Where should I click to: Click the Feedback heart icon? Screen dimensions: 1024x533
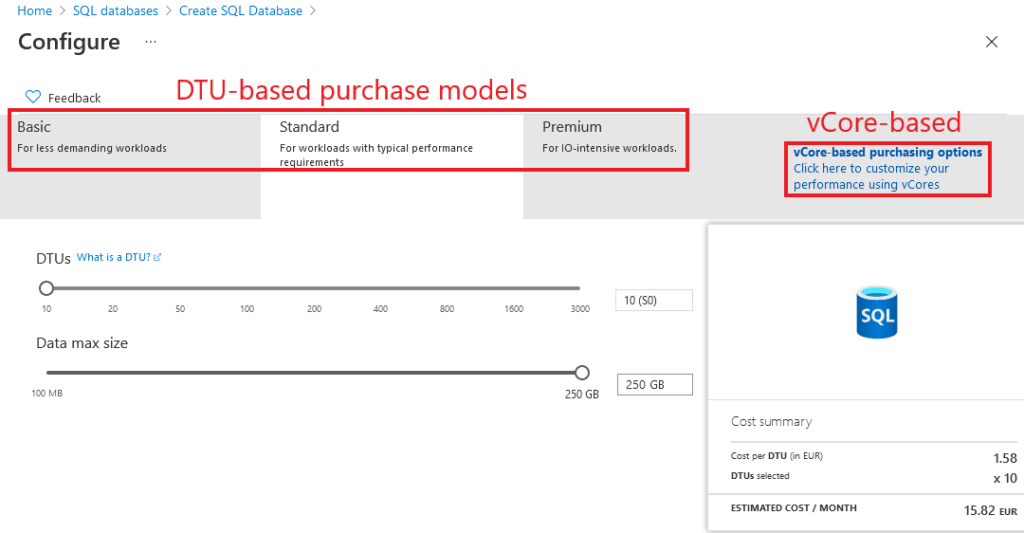33,97
